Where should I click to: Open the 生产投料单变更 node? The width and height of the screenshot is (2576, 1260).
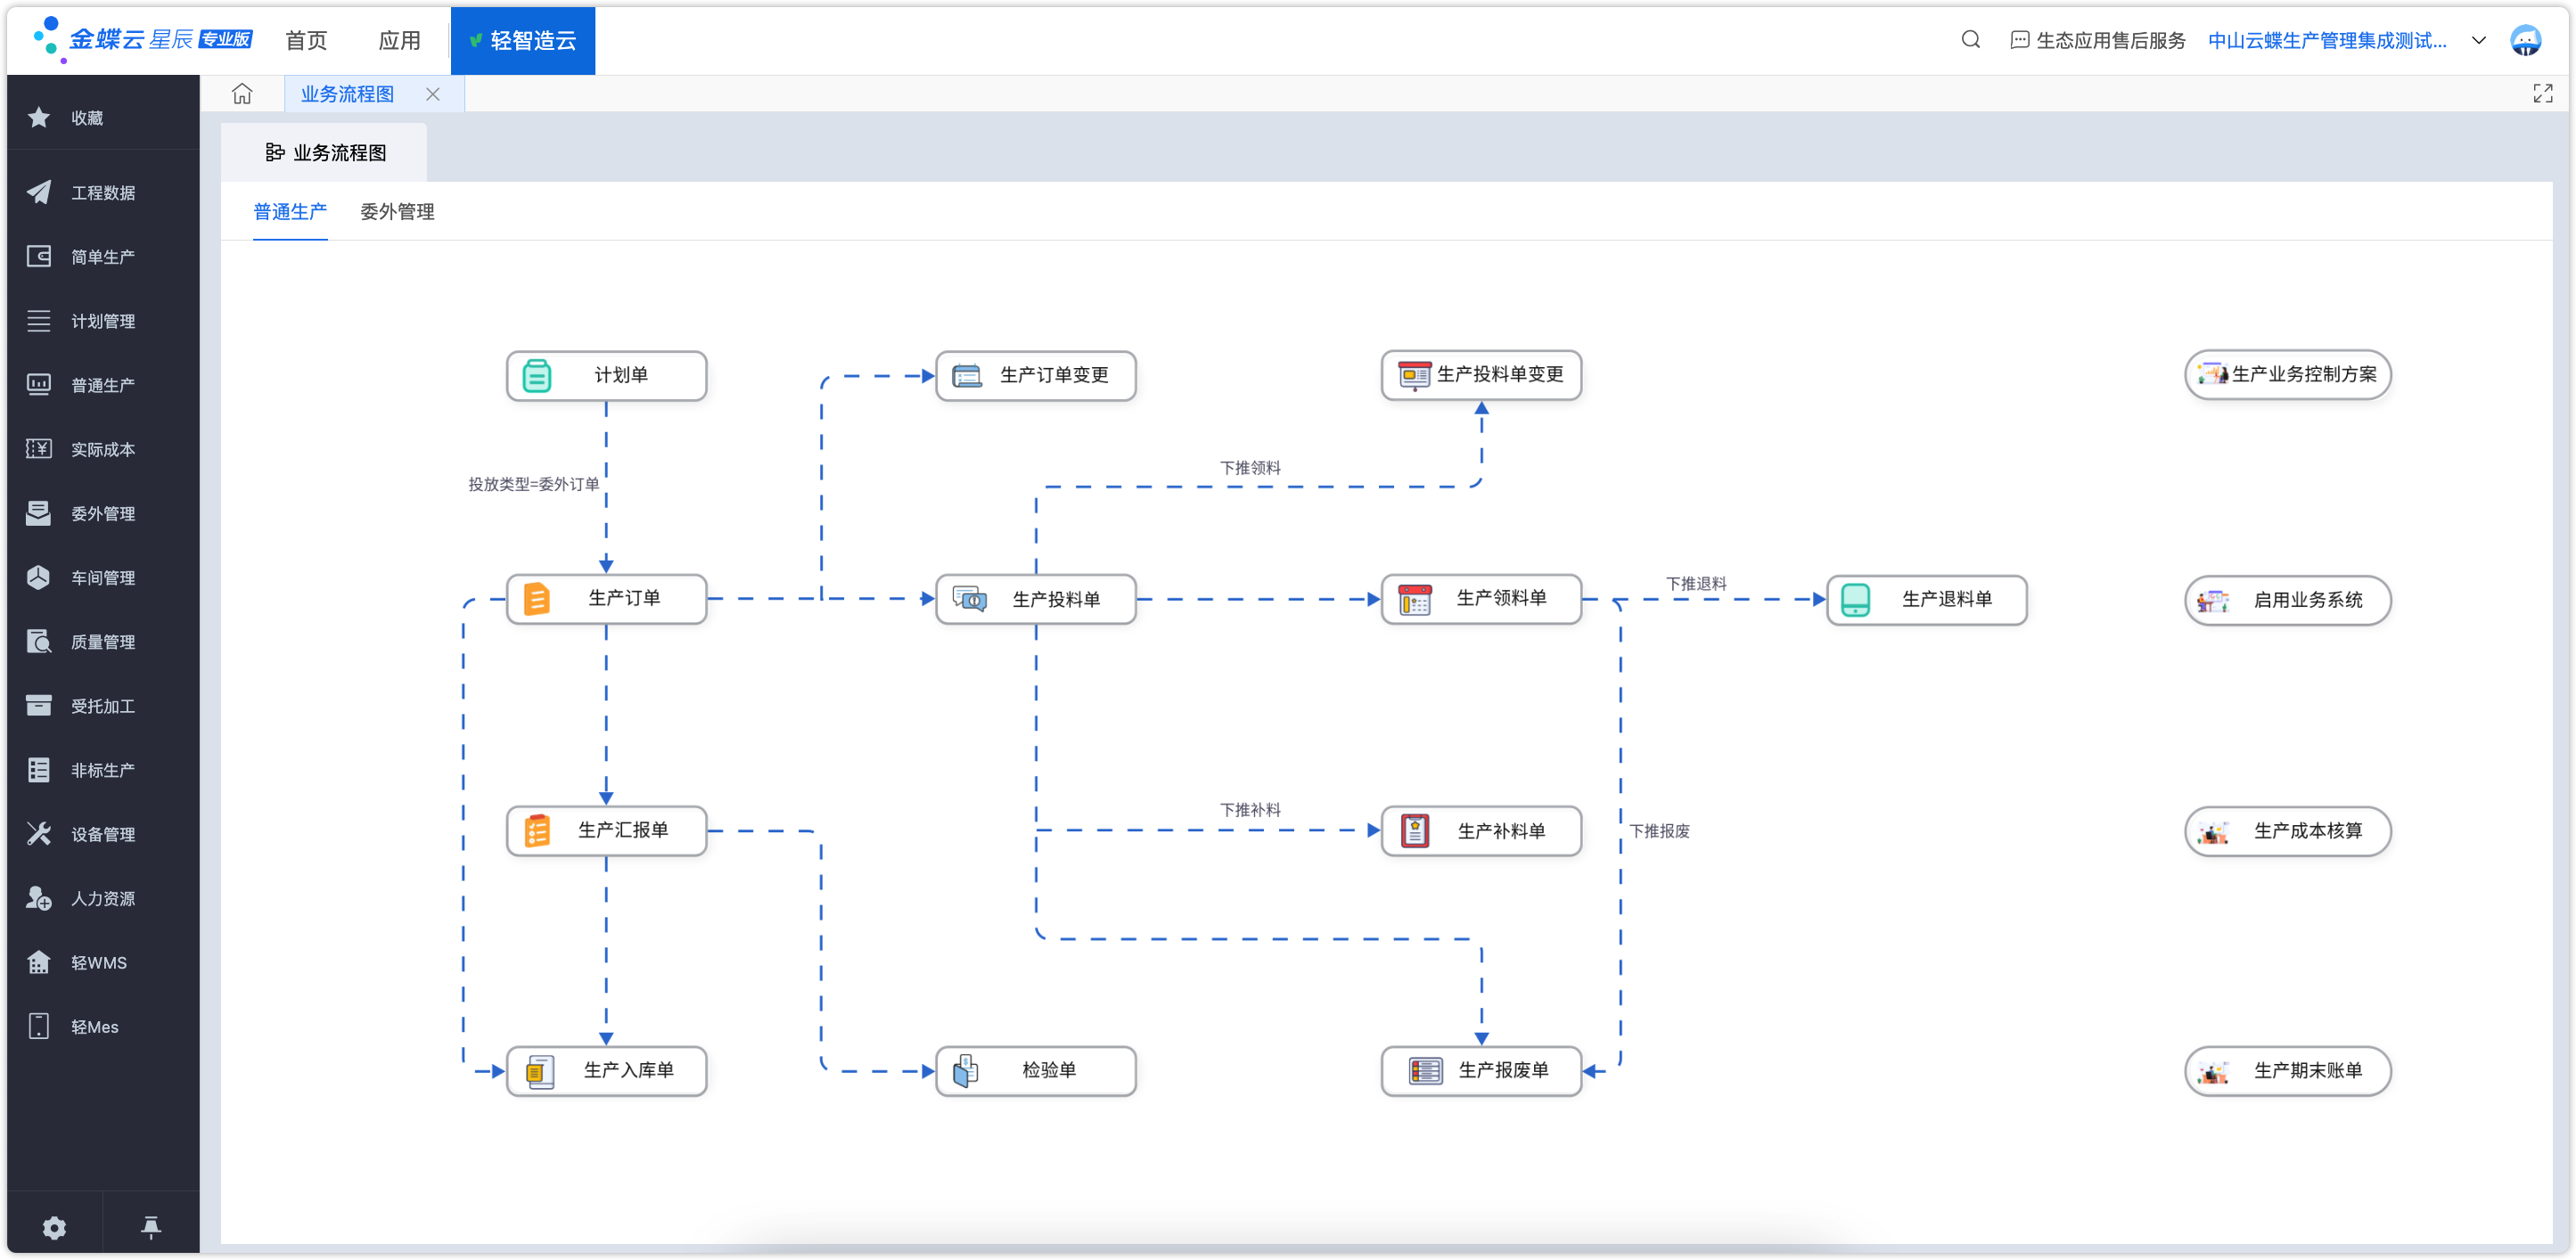(x=1481, y=374)
